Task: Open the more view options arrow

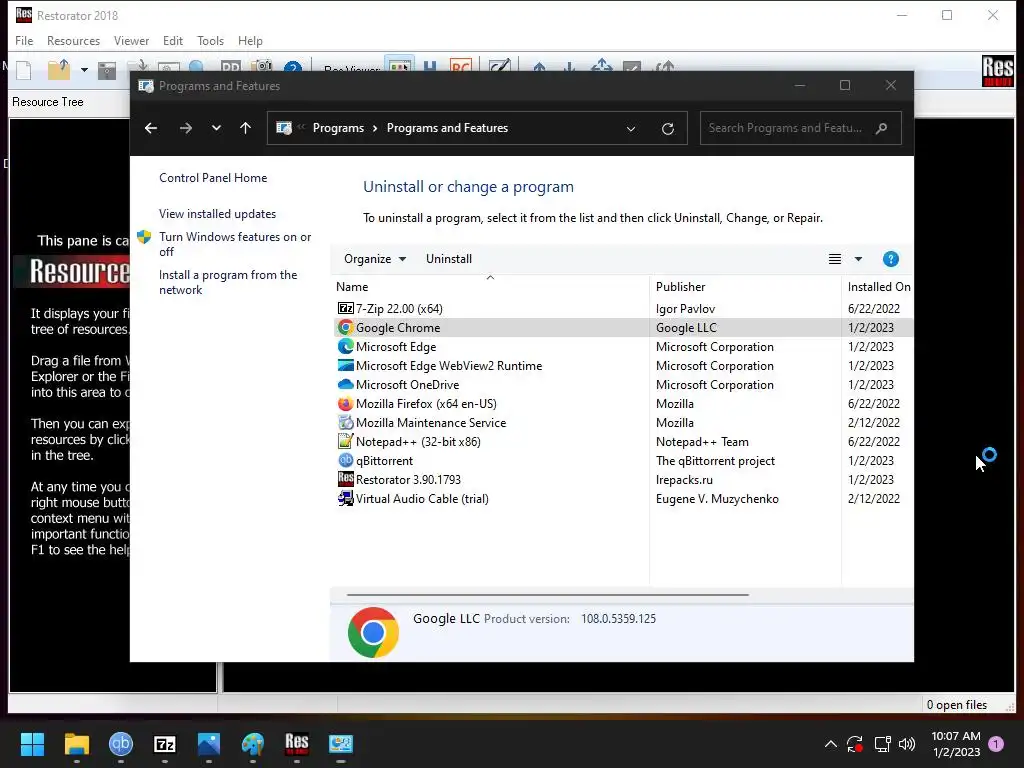Action: point(858,259)
